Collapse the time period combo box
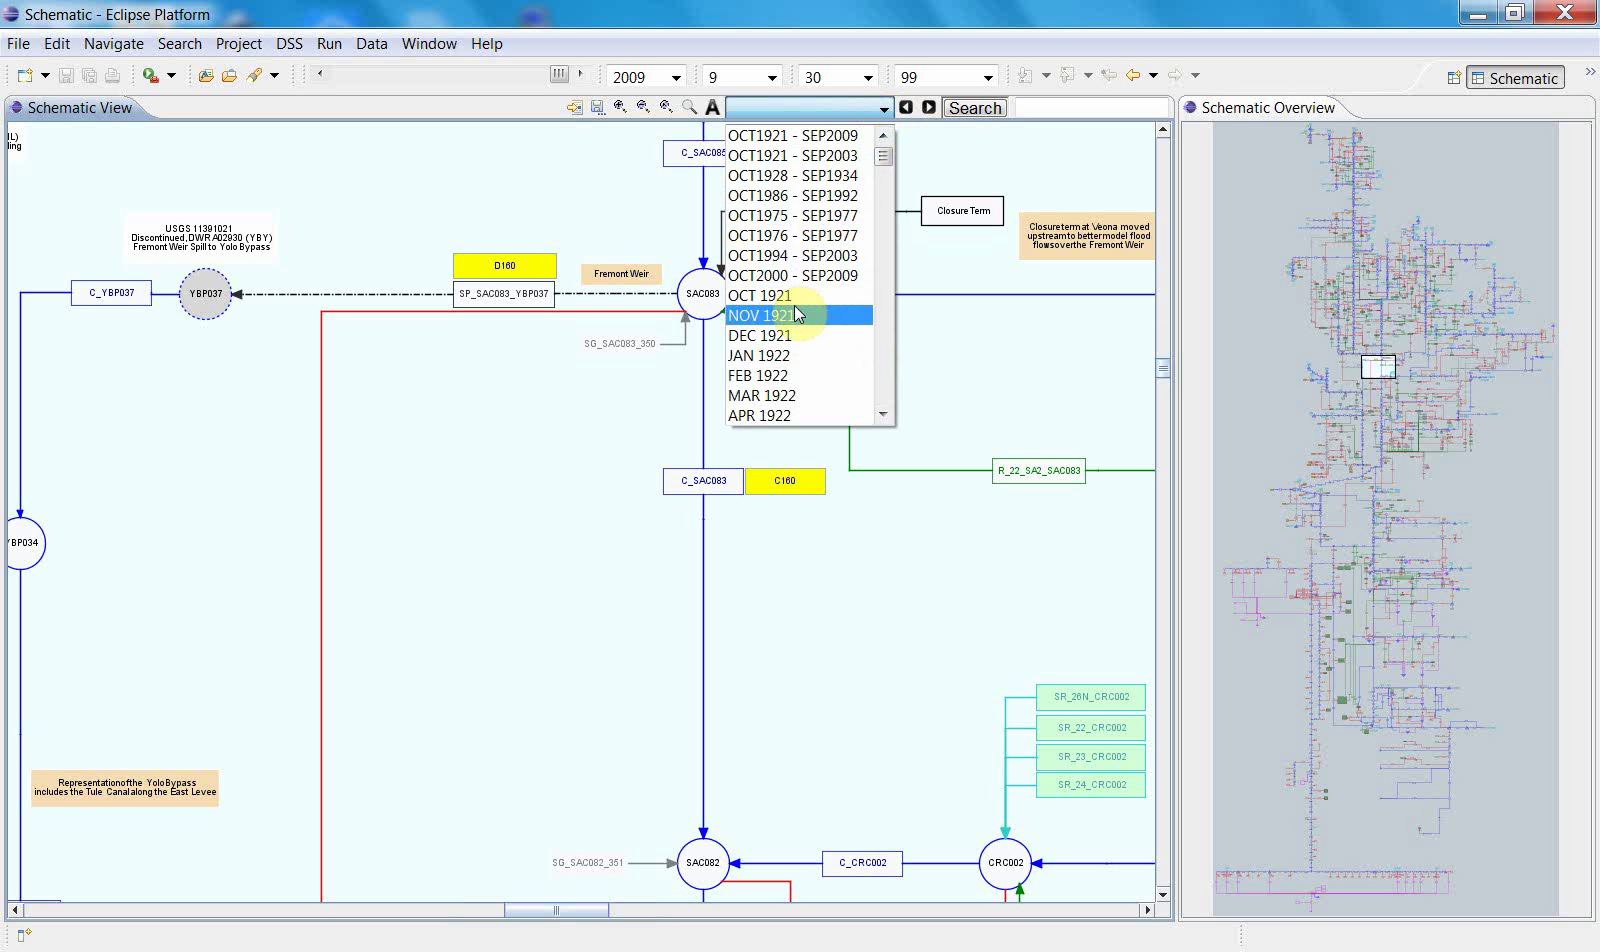Viewport: 1600px width, 952px height. coord(884,108)
